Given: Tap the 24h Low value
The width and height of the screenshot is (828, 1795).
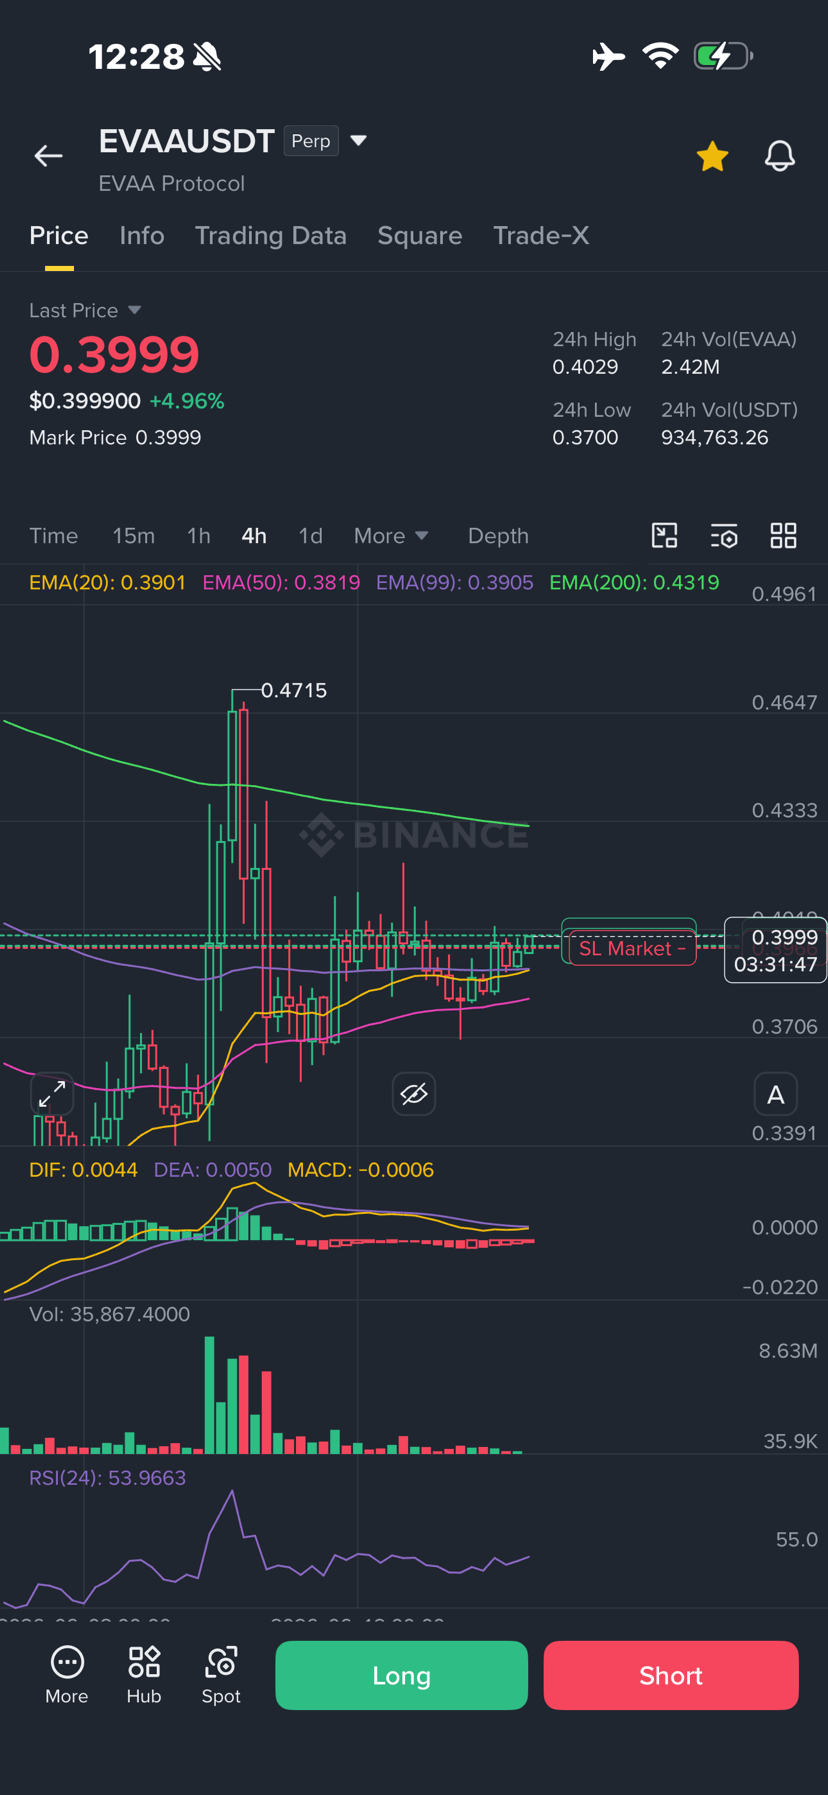Looking at the screenshot, I should pos(585,438).
